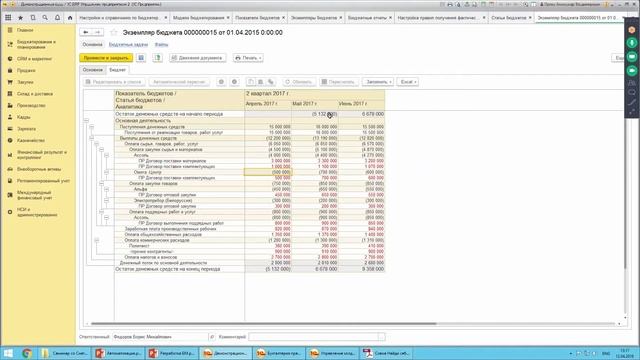Click left round settings icon in budget toolbar
This screenshot has width=640, height=360.
click(x=221, y=82)
